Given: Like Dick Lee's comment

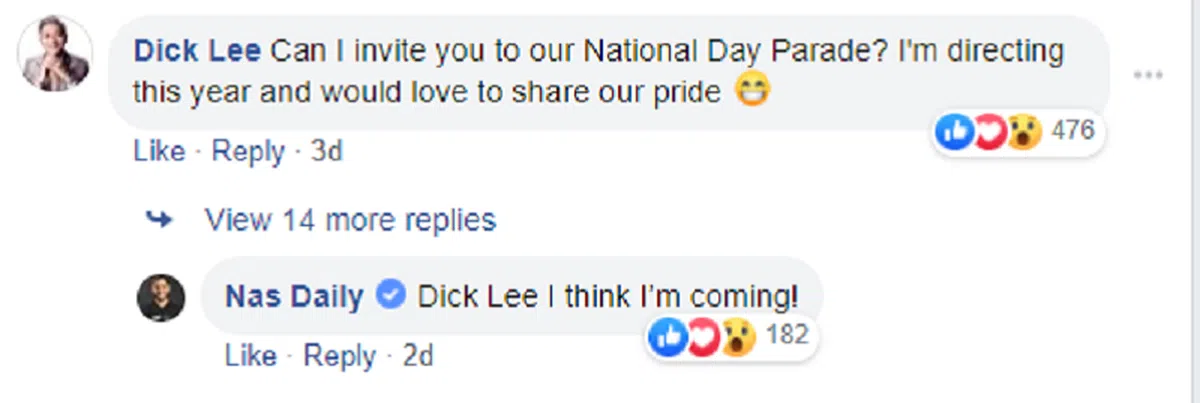Looking at the screenshot, I should pyautogui.click(x=159, y=151).
